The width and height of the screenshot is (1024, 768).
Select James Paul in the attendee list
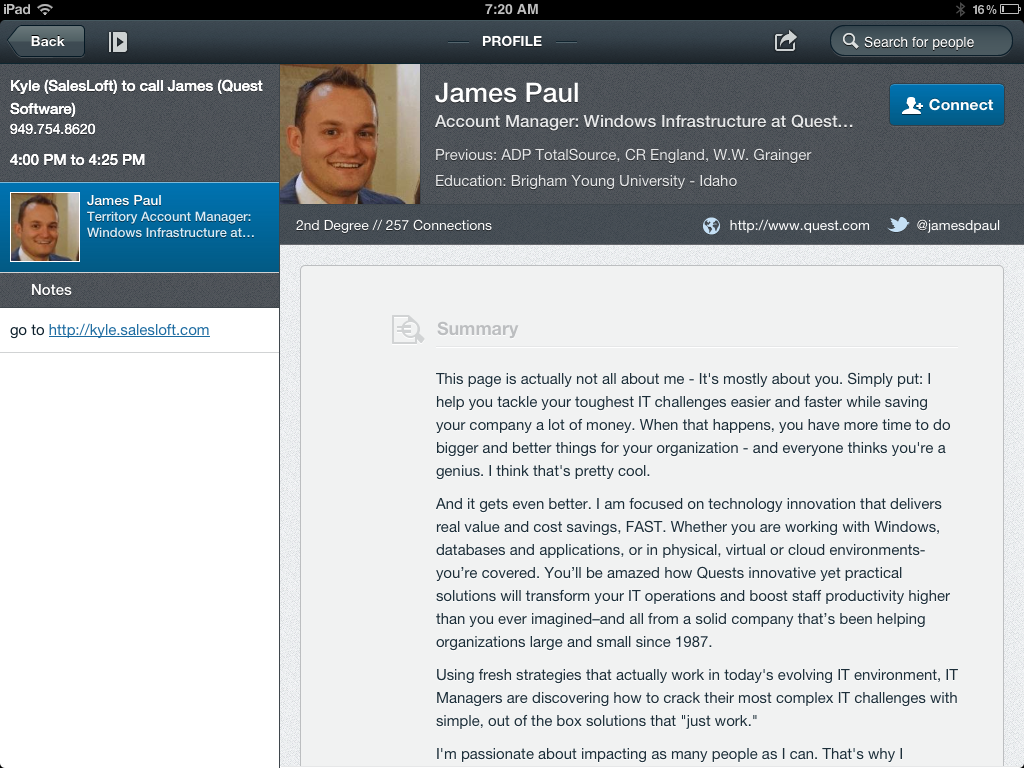(170, 217)
